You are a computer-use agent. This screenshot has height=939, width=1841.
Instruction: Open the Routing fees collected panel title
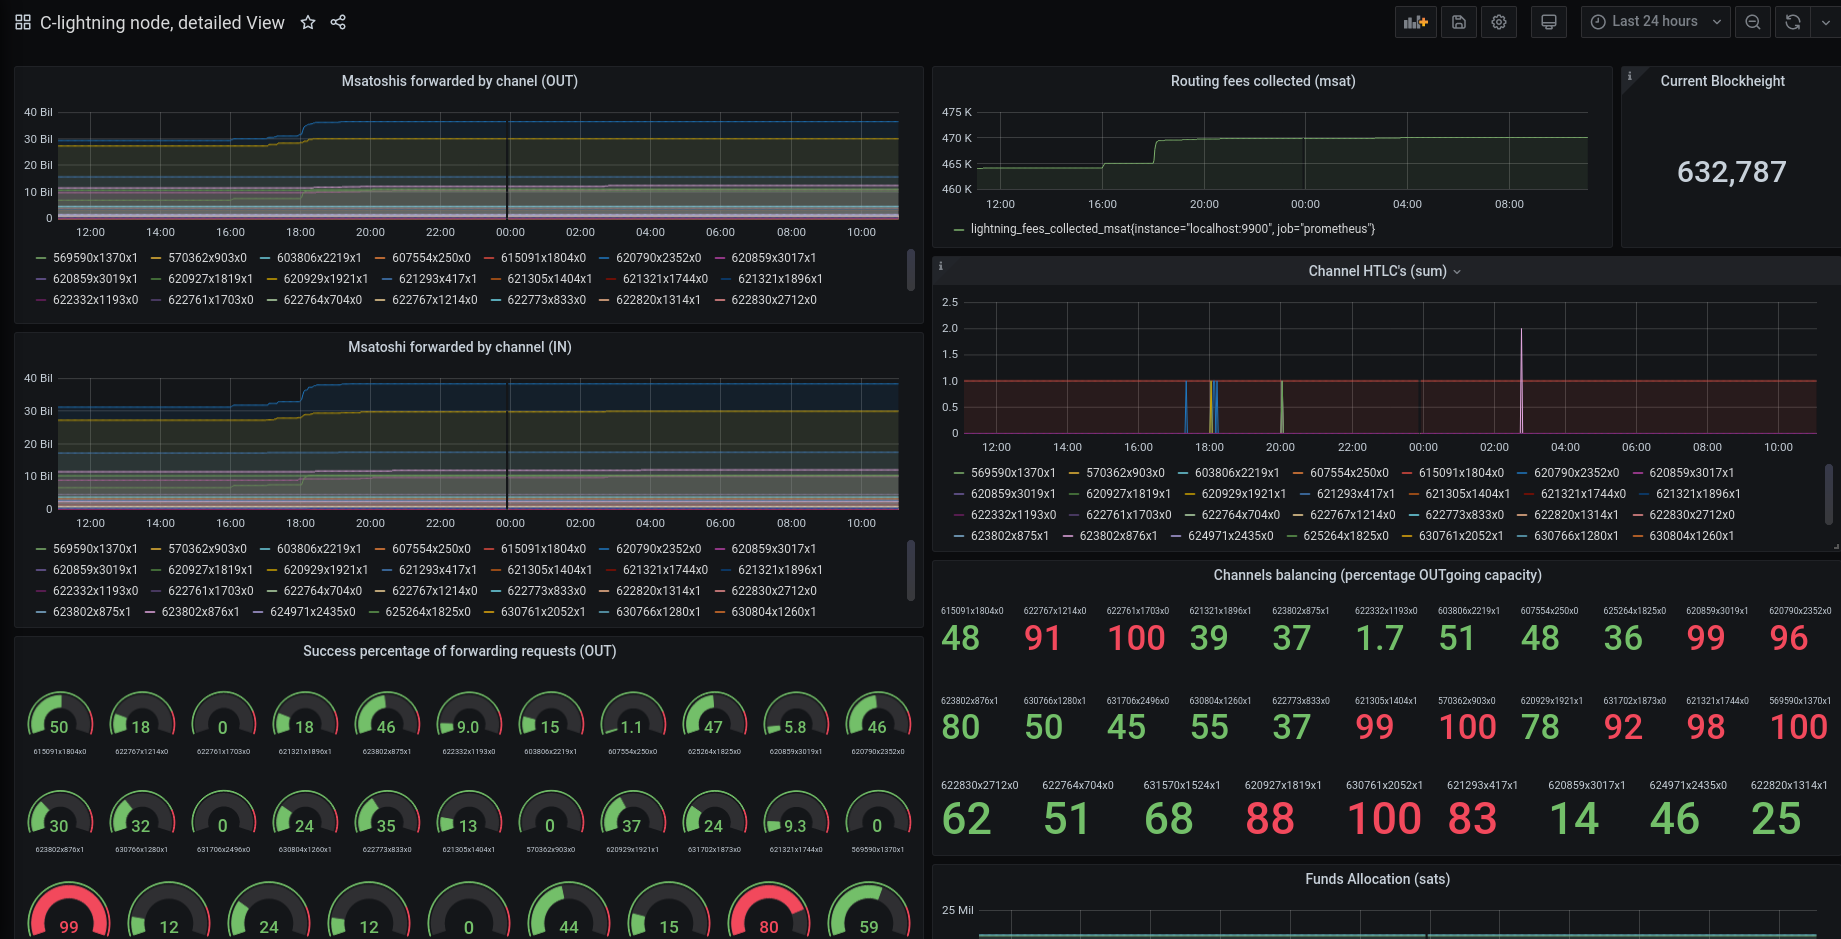click(x=1263, y=81)
